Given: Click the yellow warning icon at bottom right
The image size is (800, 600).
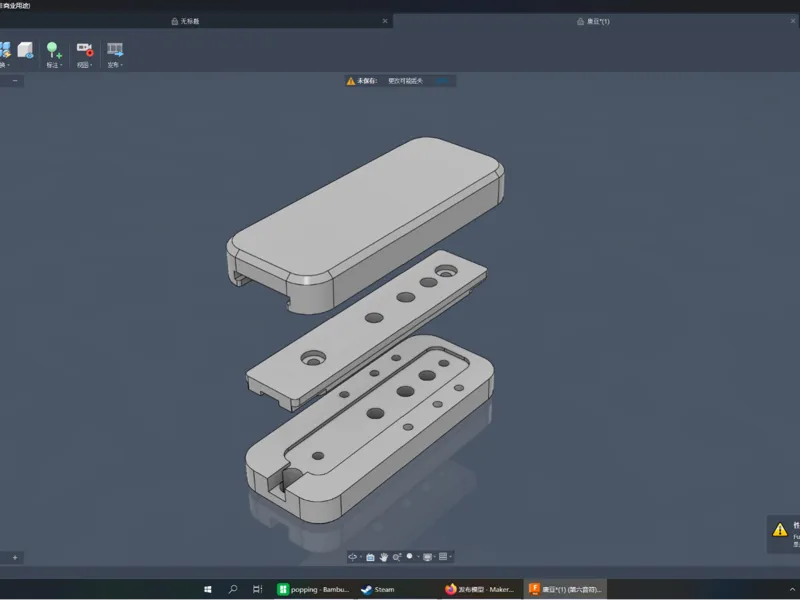Looking at the screenshot, I should [780, 530].
